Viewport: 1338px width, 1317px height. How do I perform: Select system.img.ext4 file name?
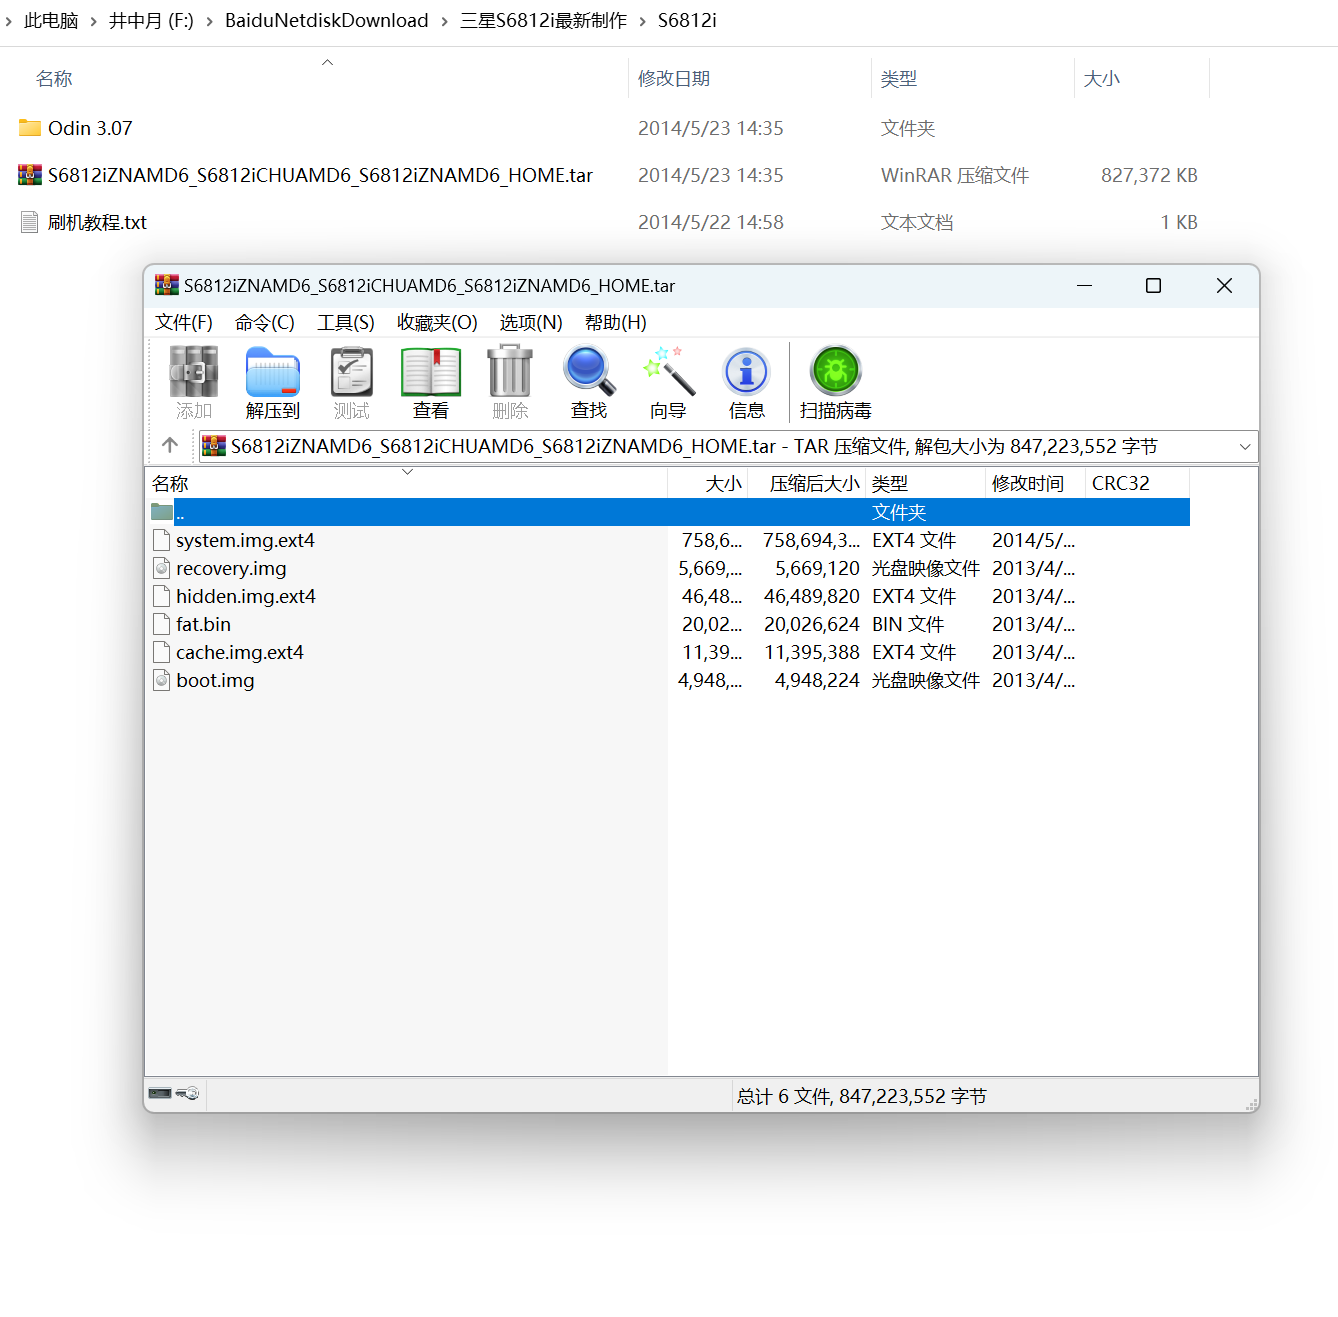(245, 540)
